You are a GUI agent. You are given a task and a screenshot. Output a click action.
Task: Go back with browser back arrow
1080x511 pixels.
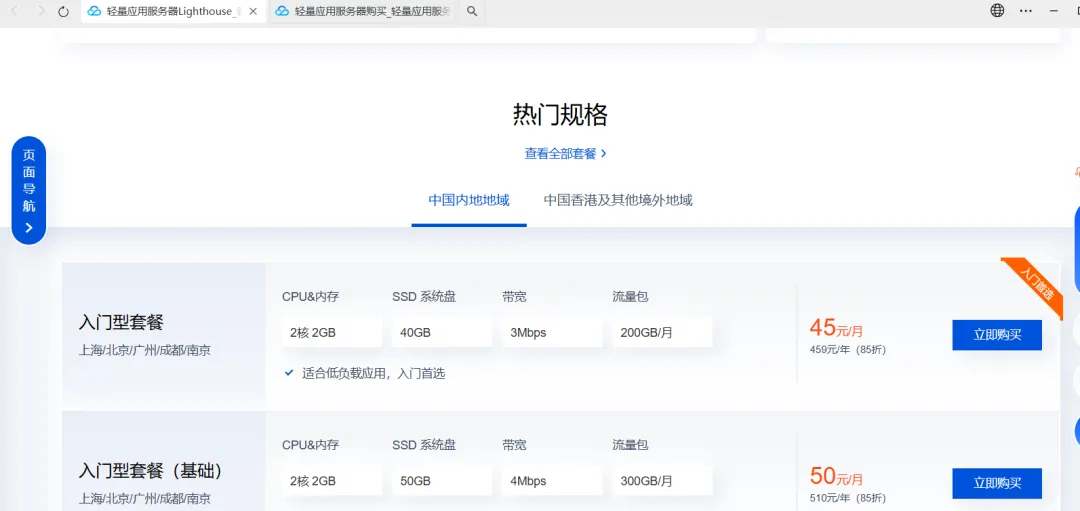(15, 11)
